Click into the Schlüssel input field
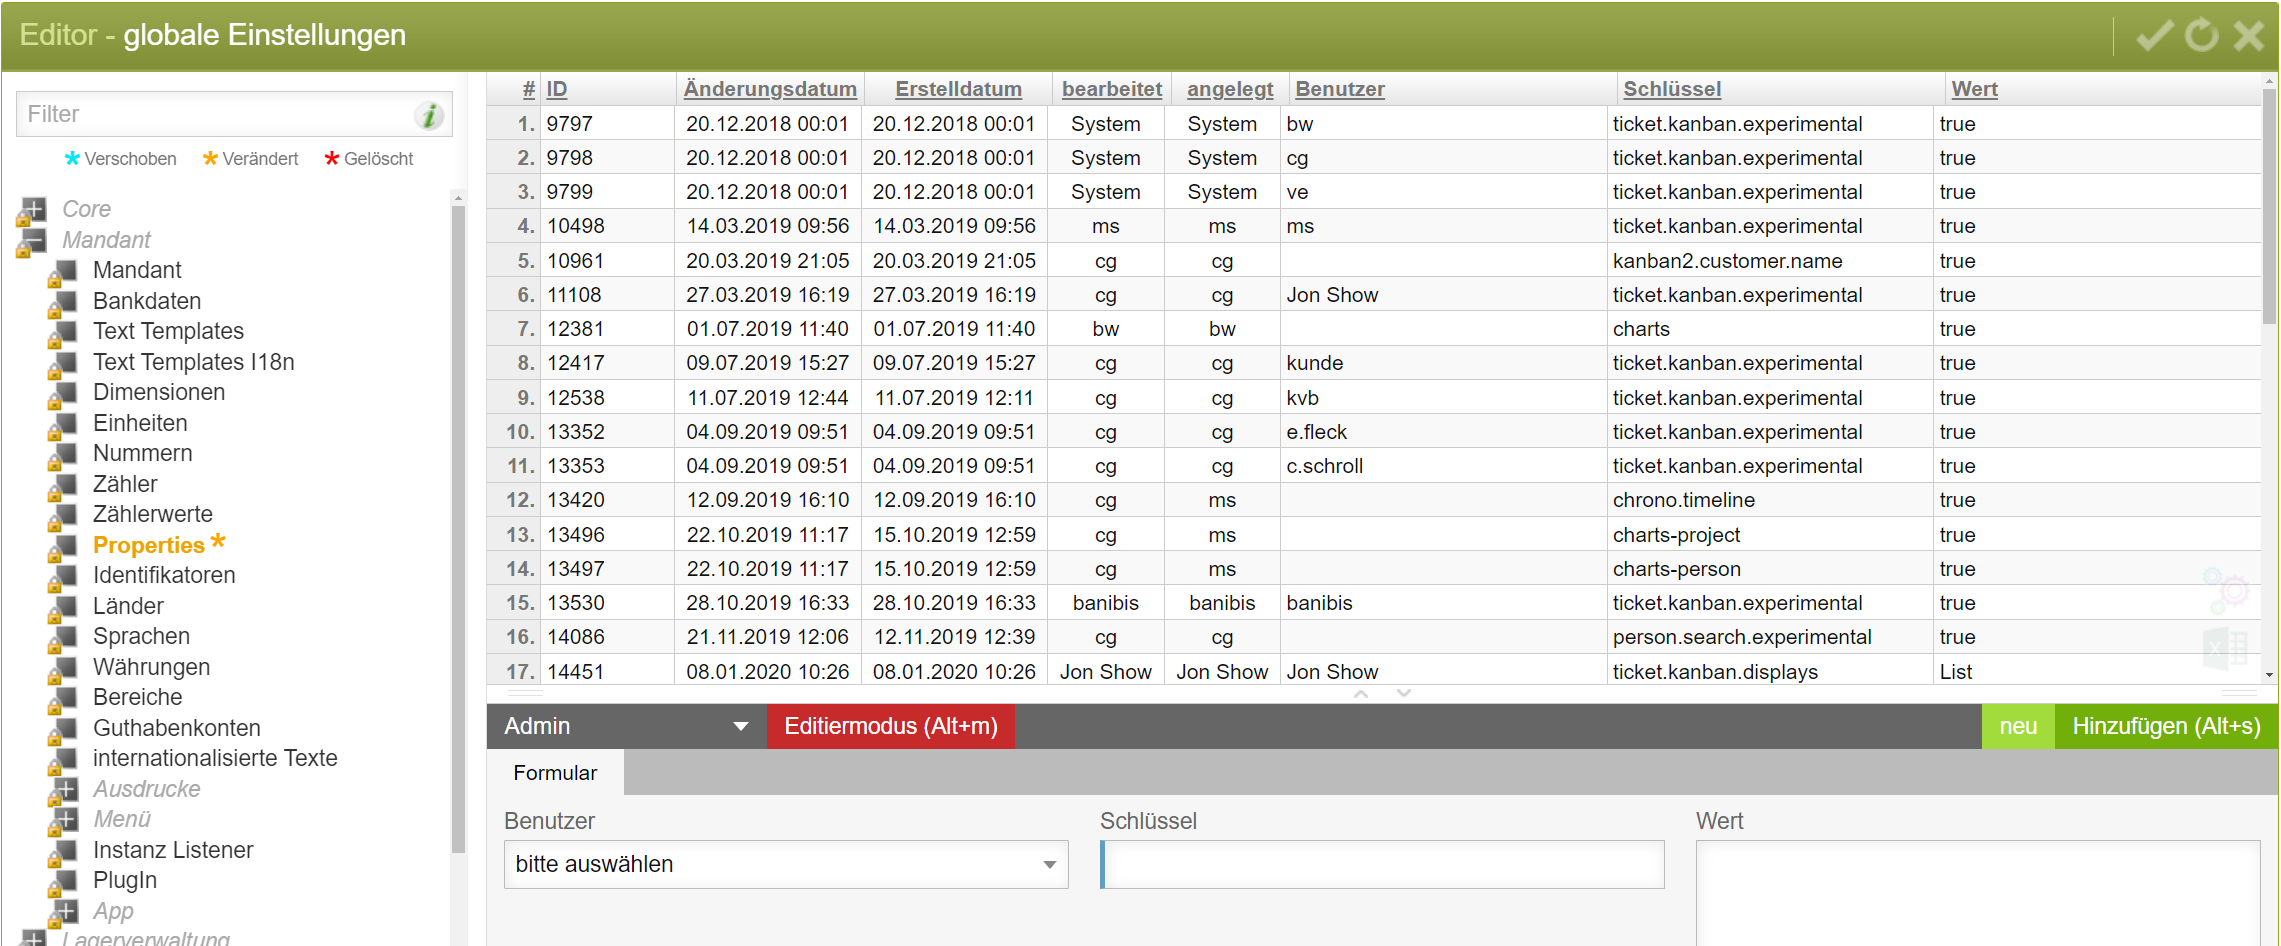 pyautogui.click(x=1383, y=865)
